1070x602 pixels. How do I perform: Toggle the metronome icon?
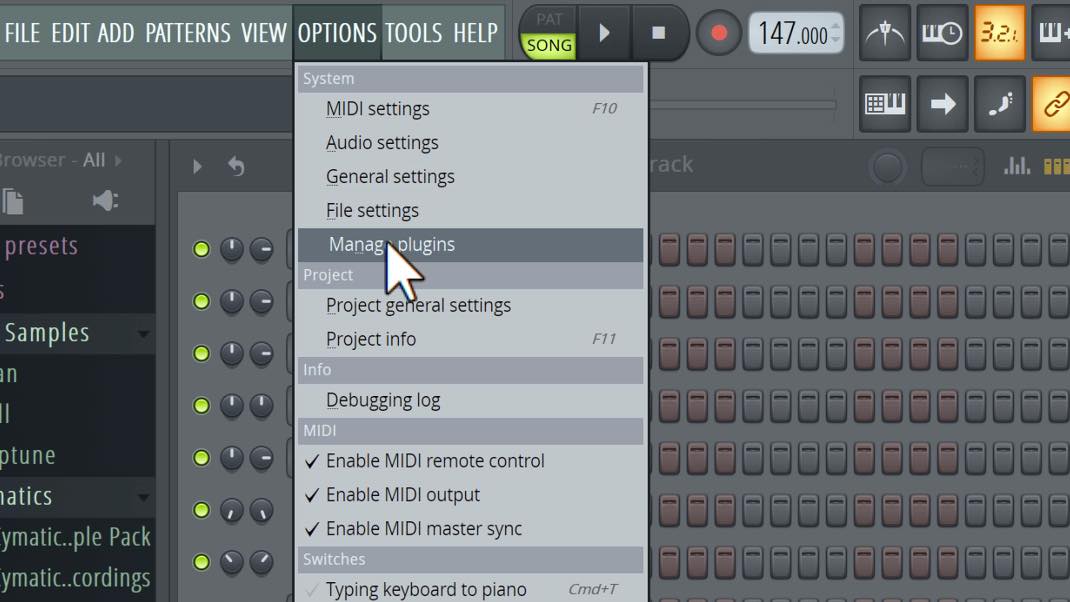(884, 33)
